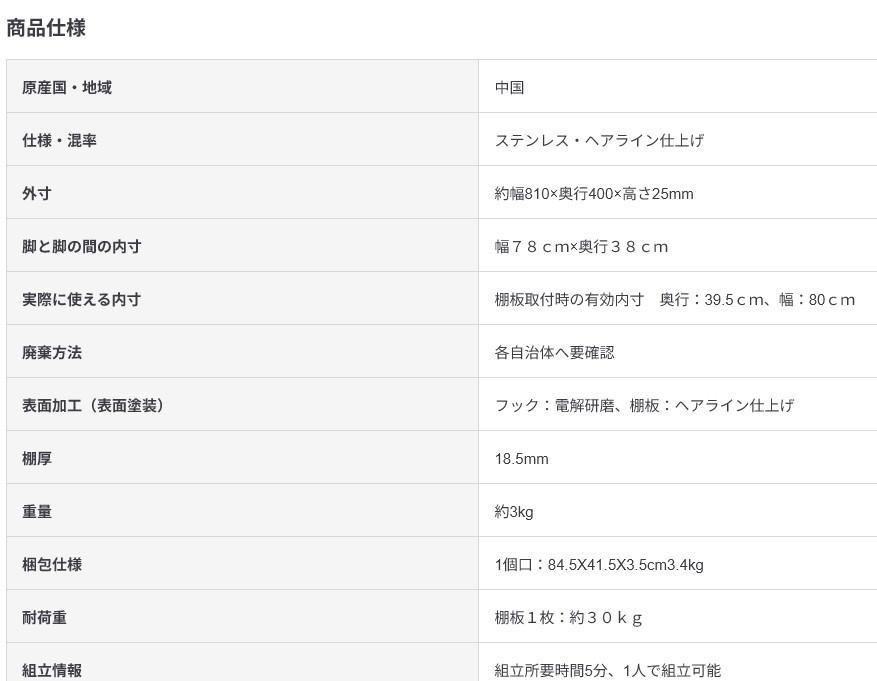Screen dimensions: 877x681
Task: Select the 脚と脚の間の内寸 label
Action: [82, 247]
